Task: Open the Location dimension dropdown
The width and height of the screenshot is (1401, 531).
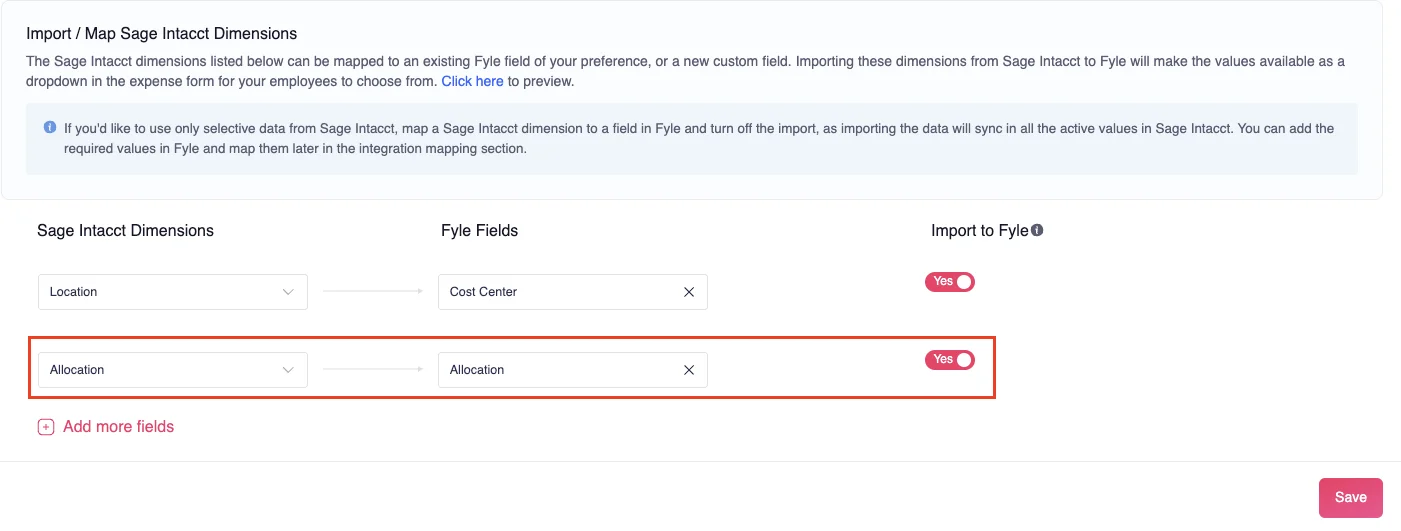Action: pos(173,292)
